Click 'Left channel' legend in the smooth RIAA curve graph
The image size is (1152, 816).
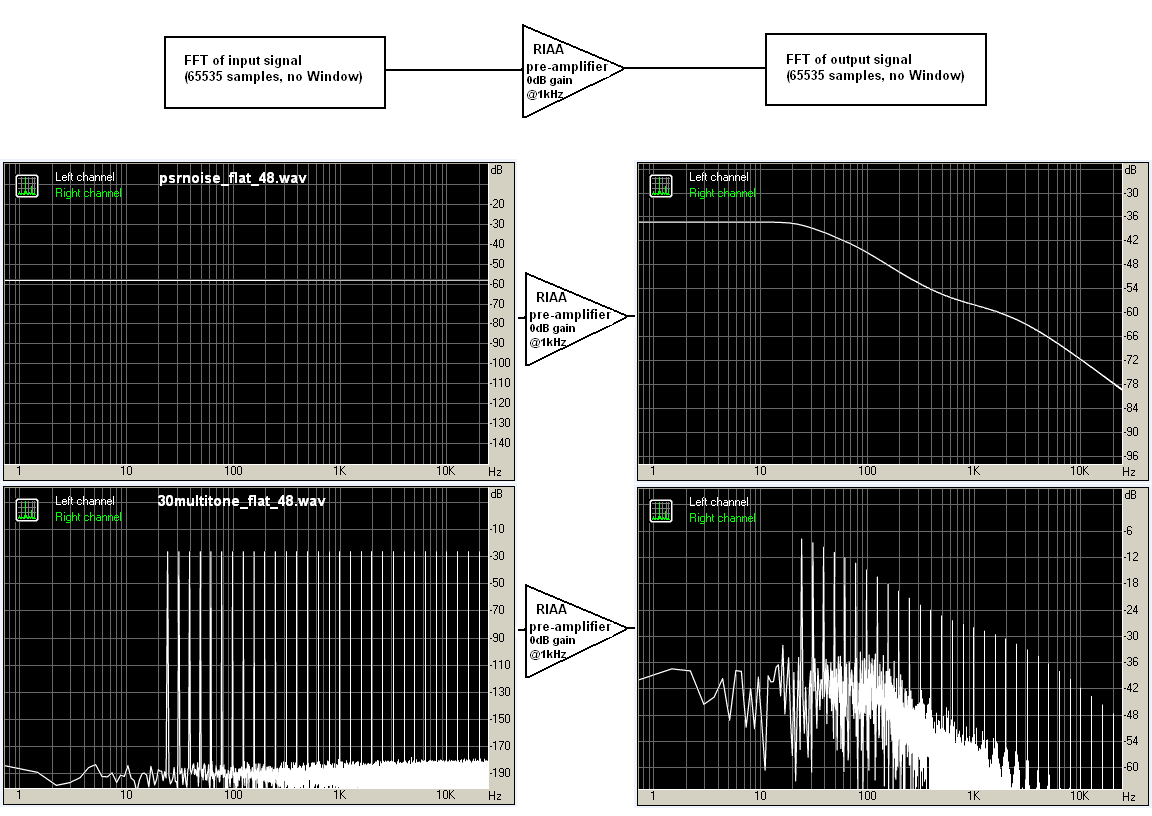pyautogui.click(x=719, y=177)
